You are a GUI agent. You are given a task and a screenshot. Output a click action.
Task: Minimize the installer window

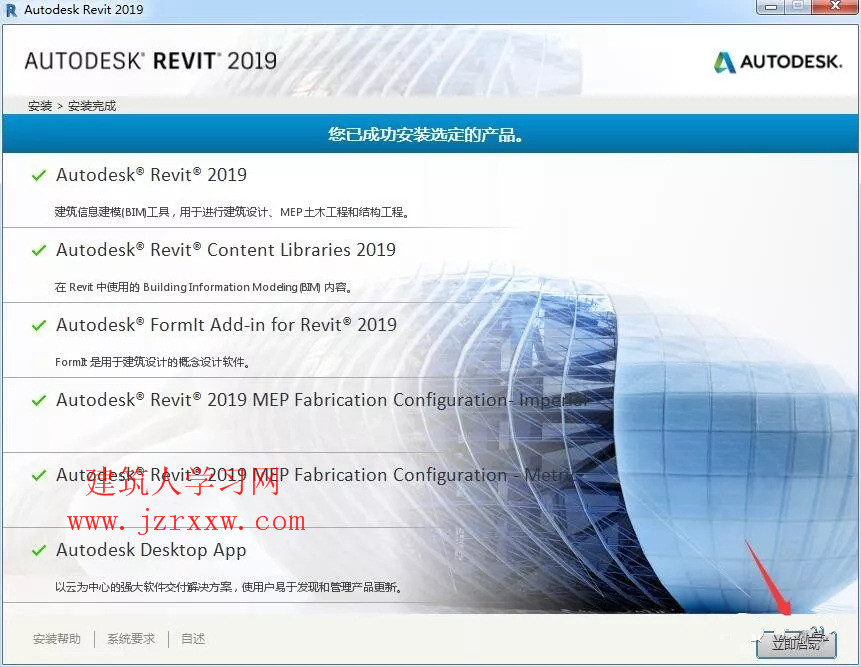tap(771, 7)
